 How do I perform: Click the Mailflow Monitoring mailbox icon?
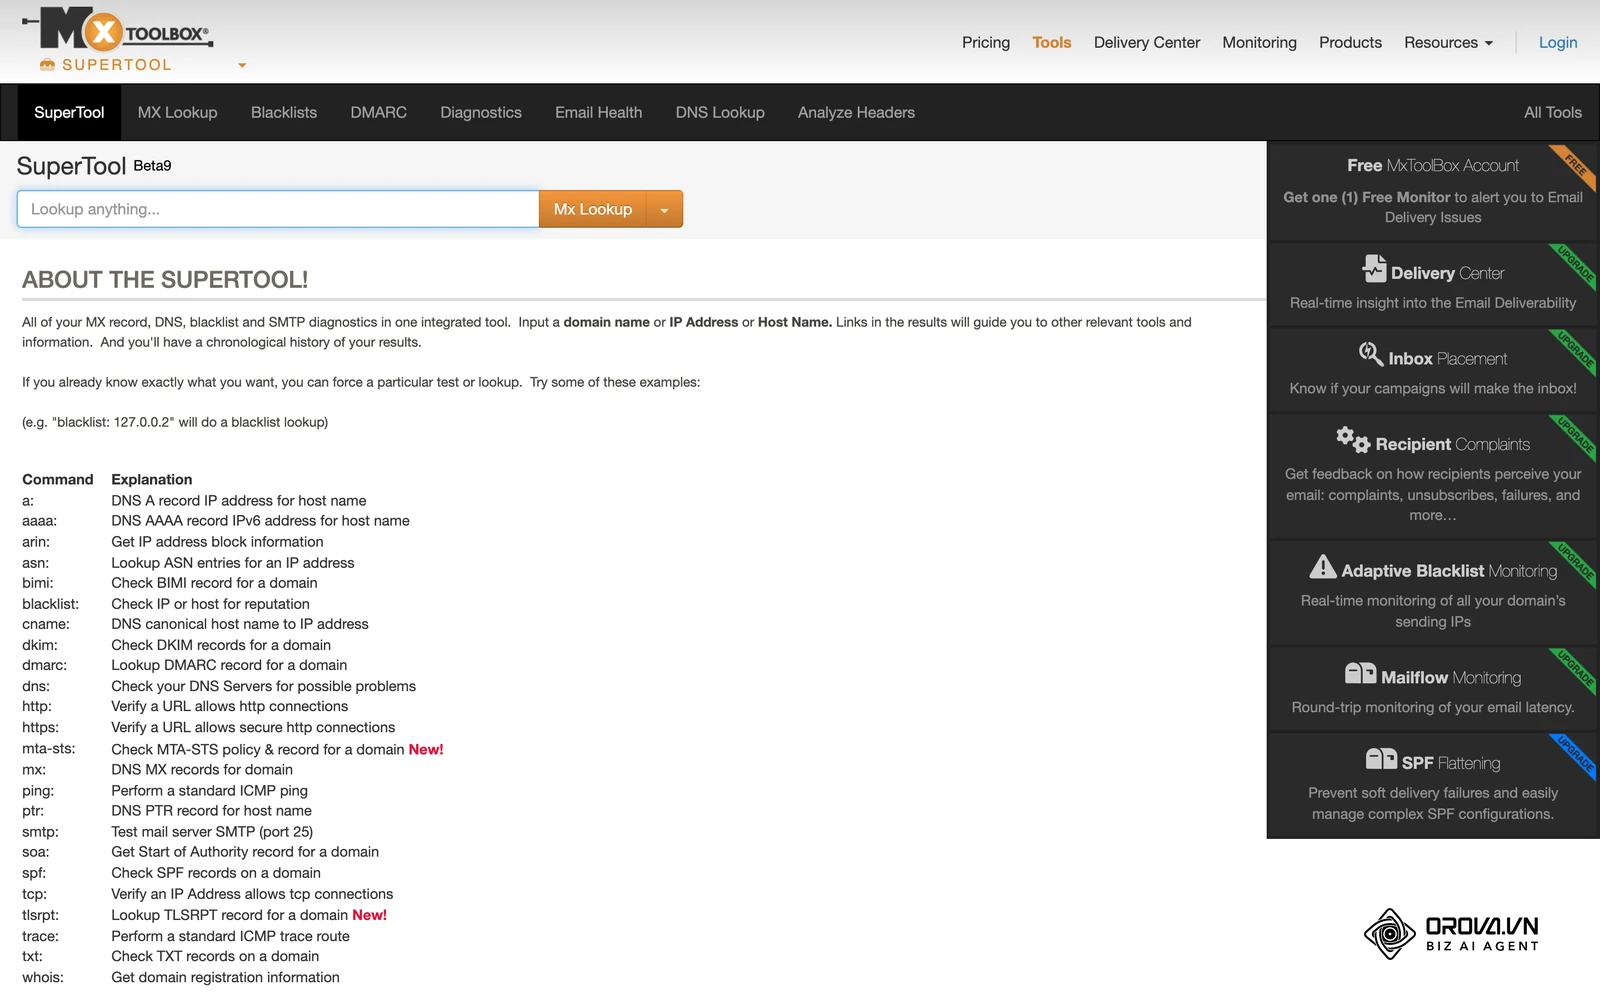pos(1360,673)
